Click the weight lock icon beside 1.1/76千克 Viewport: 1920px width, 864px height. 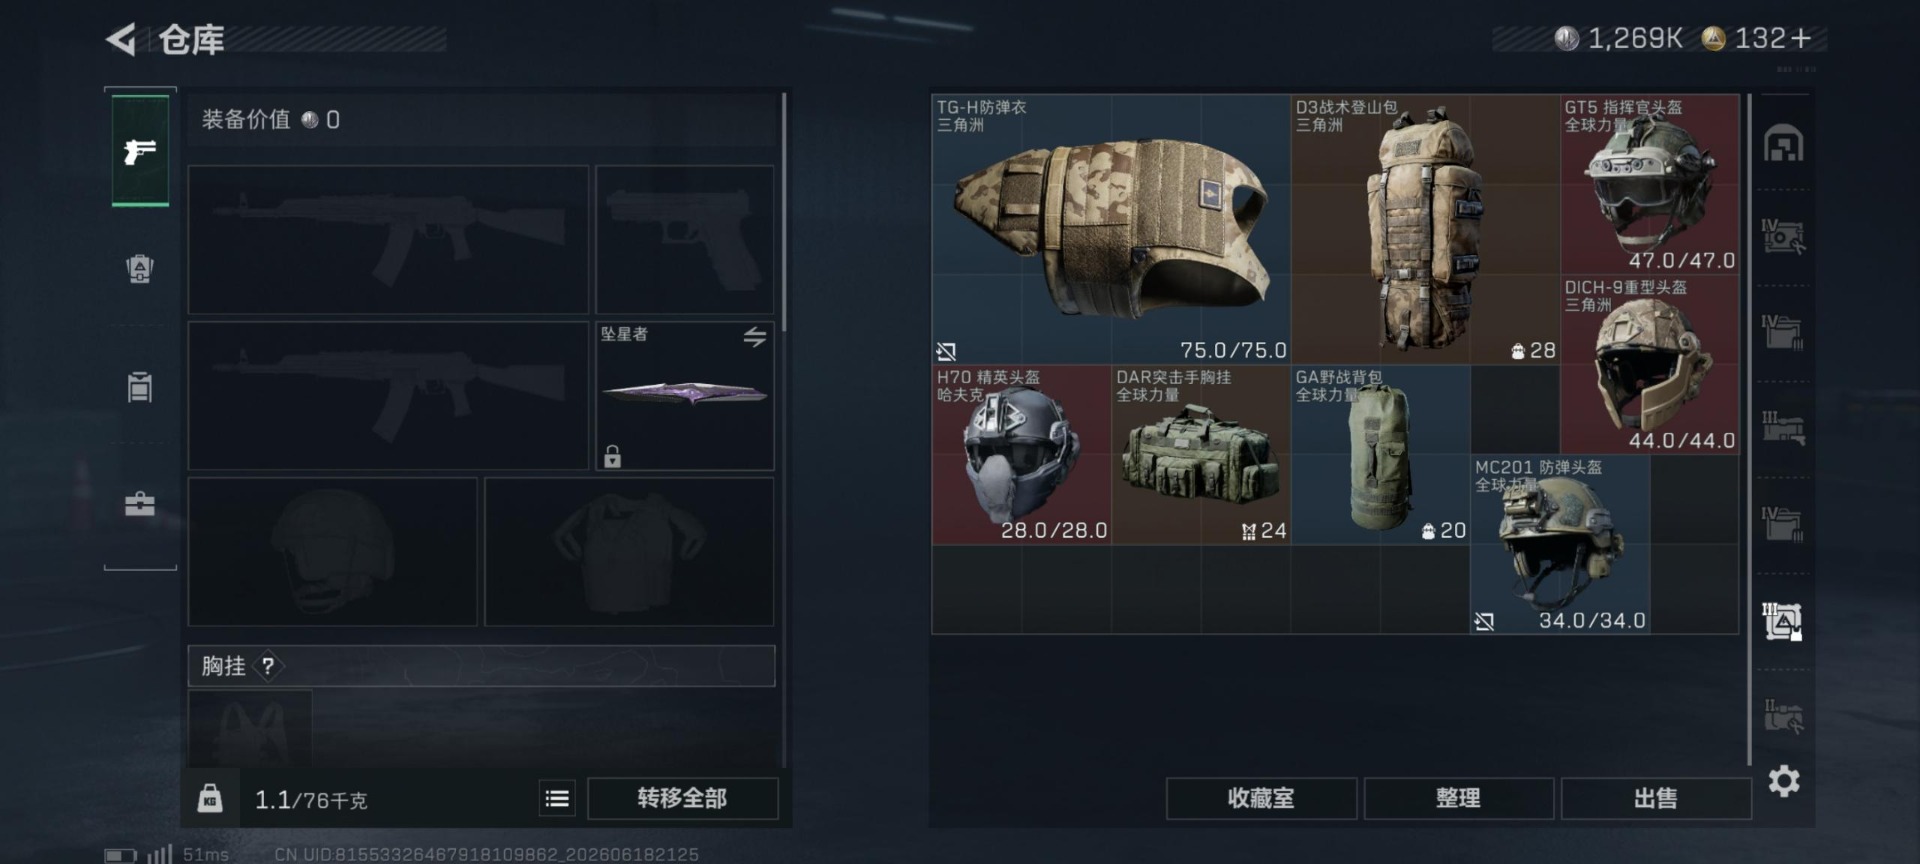[210, 798]
